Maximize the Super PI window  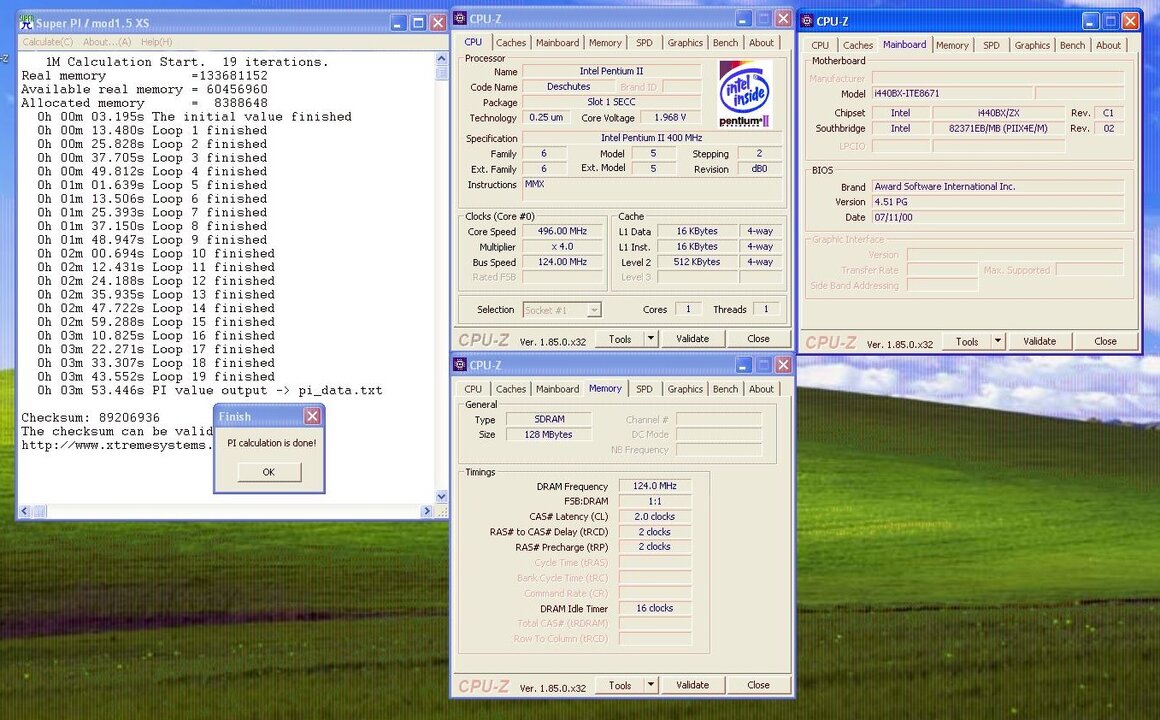point(418,23)
